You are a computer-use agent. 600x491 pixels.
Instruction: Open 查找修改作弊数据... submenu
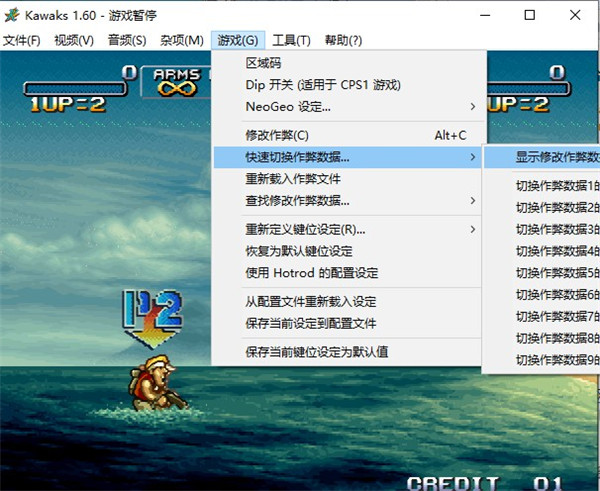[347, 201]
